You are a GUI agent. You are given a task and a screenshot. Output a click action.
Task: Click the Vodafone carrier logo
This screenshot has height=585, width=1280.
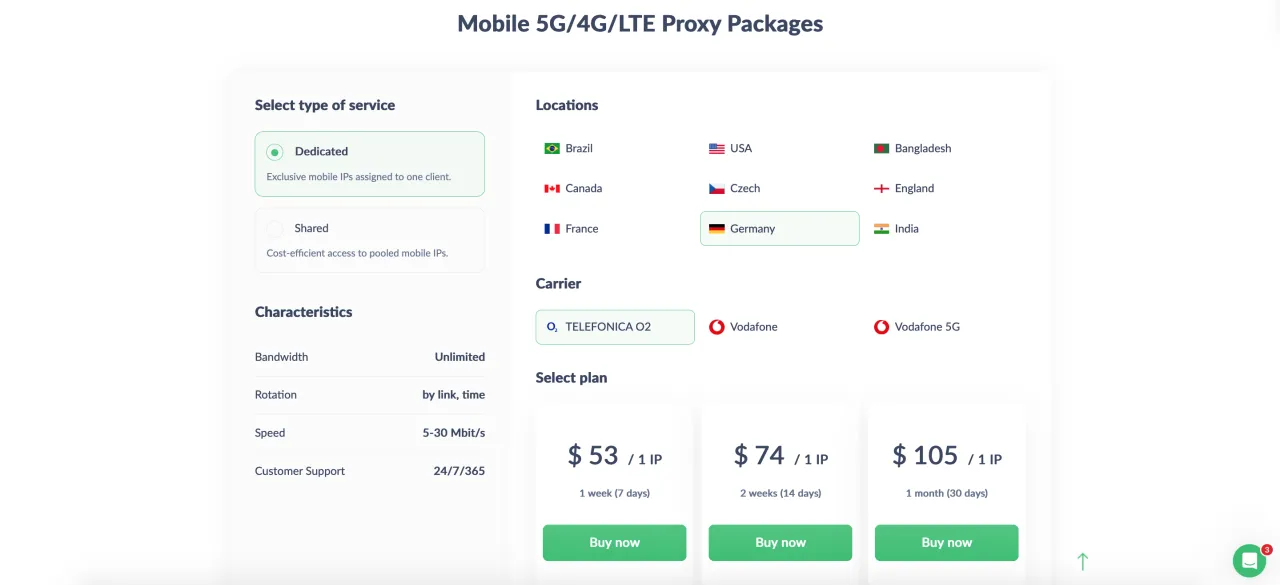(717, 327)
